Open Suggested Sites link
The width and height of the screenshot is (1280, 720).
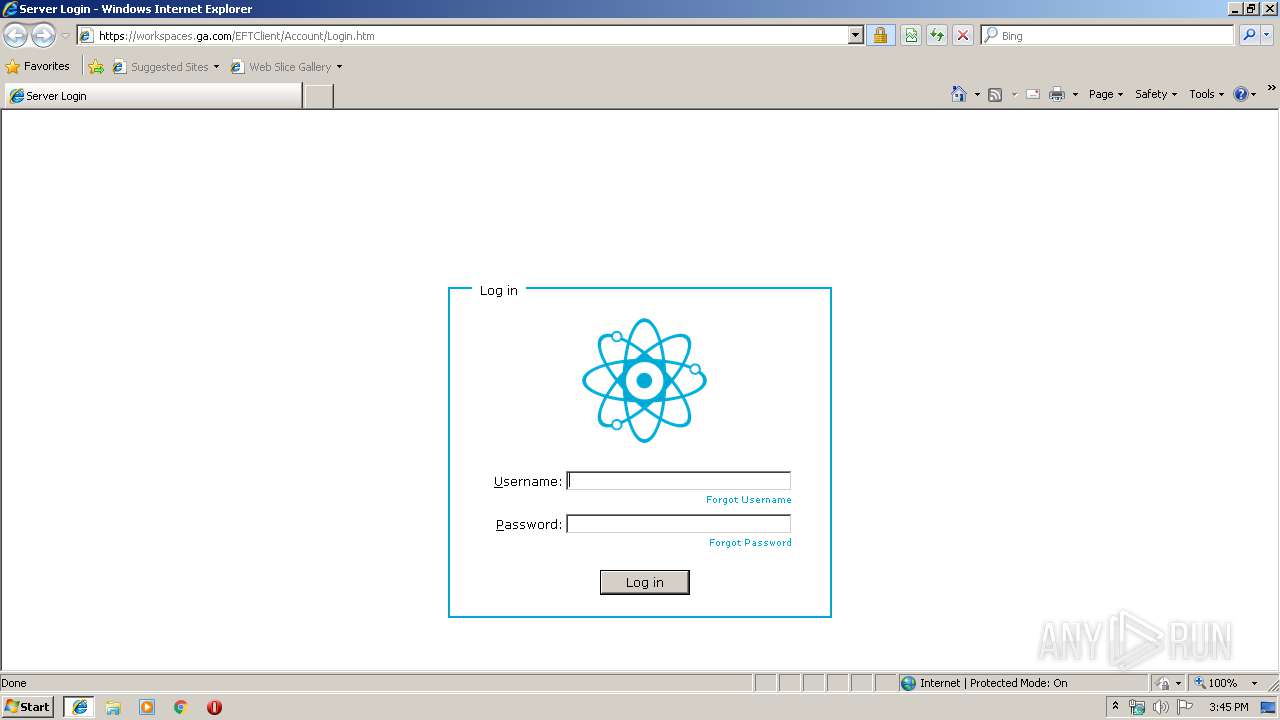tap(165, 67)
